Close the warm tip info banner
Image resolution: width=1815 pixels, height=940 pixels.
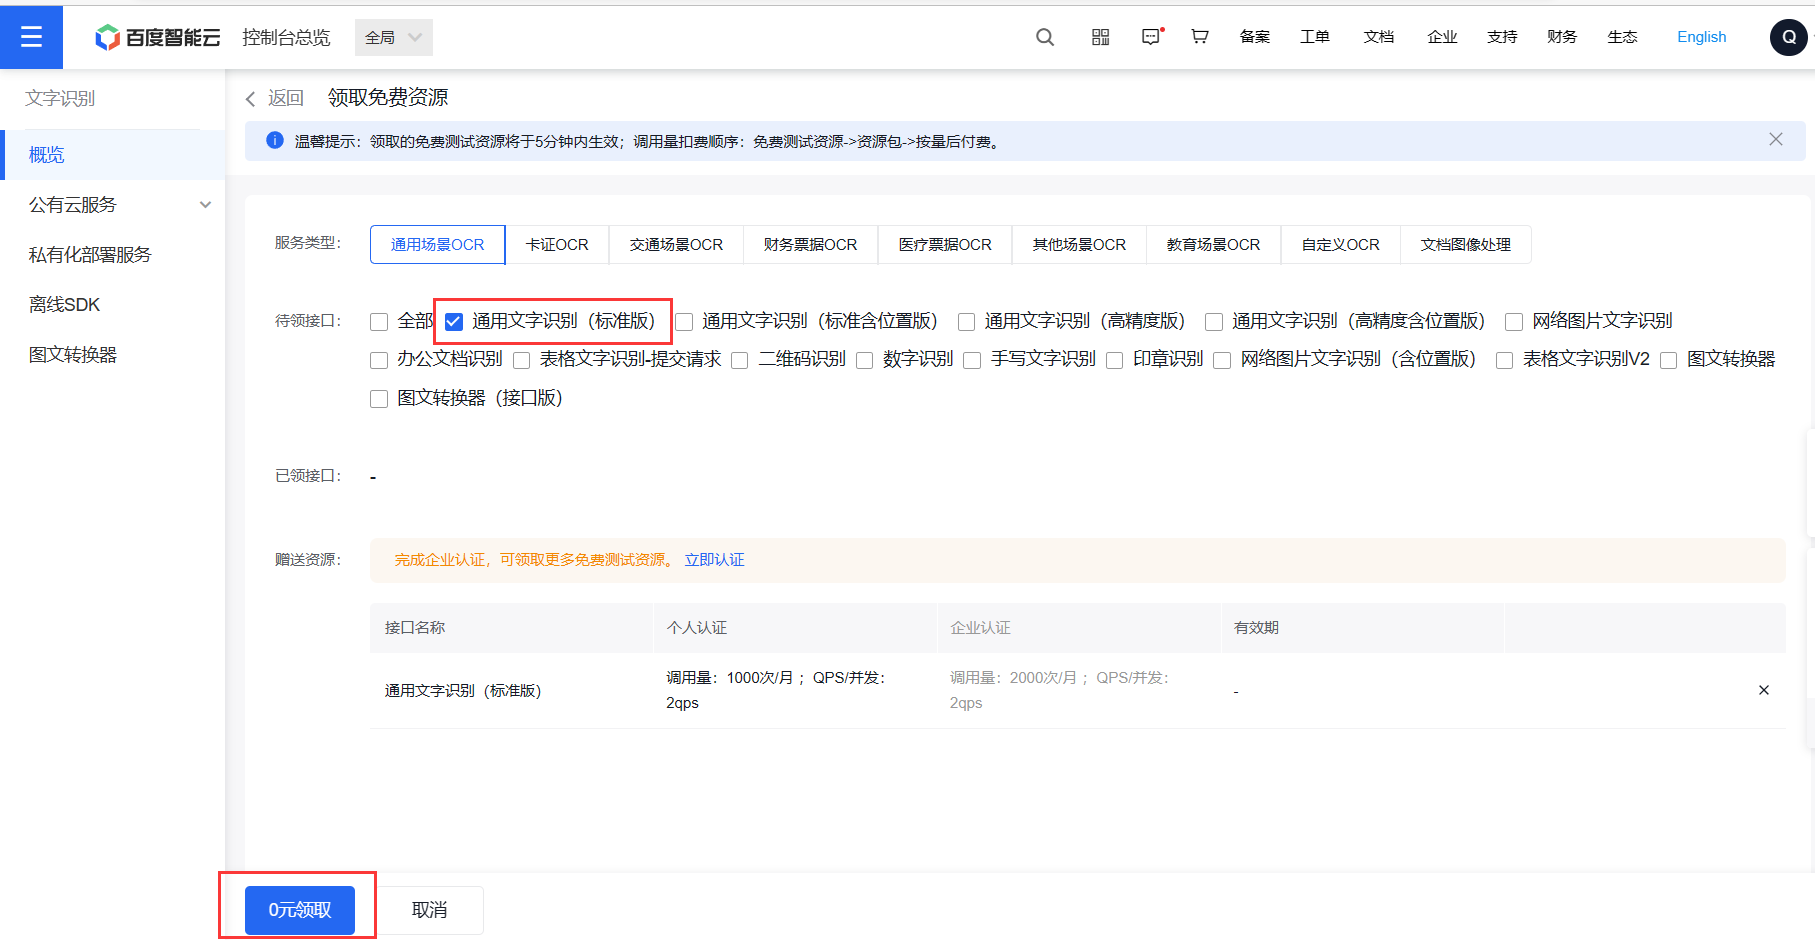click(x=1776, y=140)
